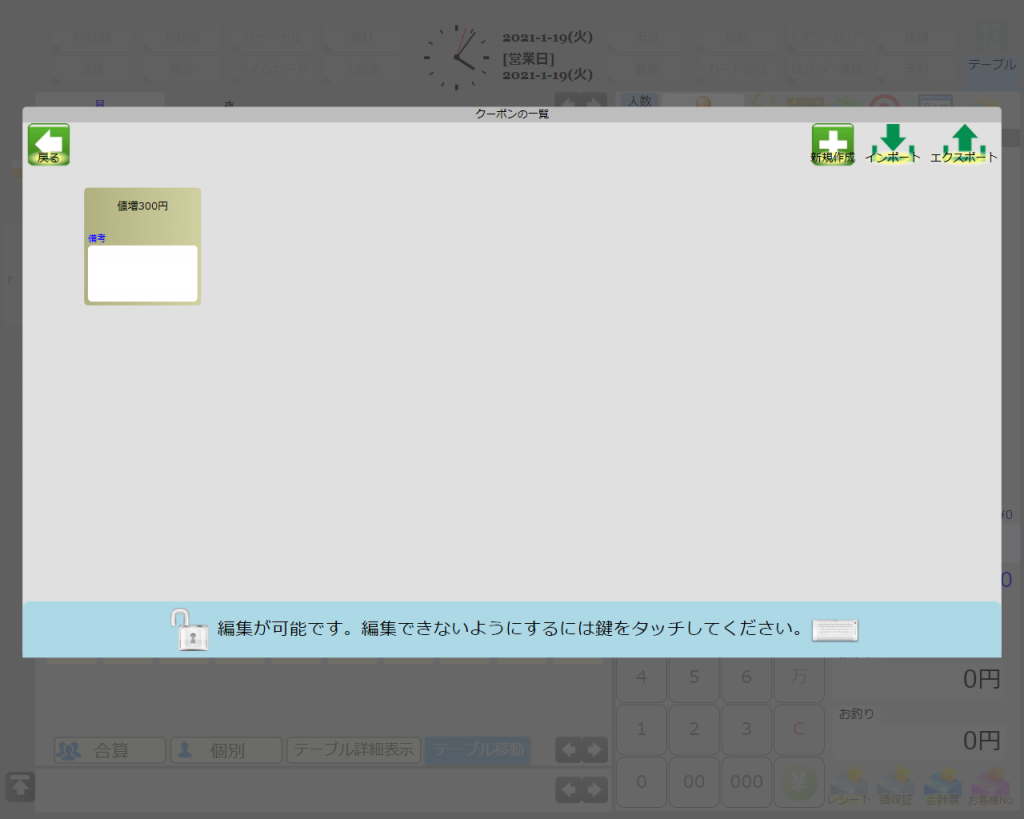Screen dimensions: 1024x819
Task: Click the scroll-to-top arrow icon at bottom left
Action: 20,786
